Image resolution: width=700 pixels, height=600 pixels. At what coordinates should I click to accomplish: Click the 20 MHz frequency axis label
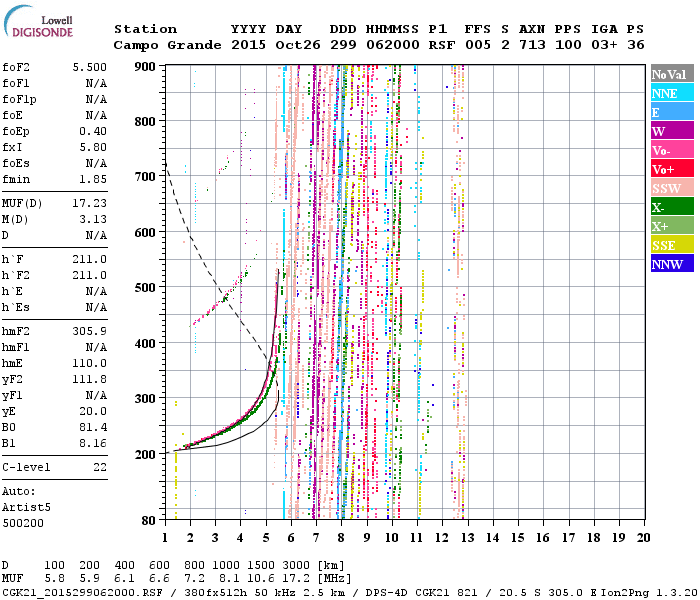coord(643,538)
